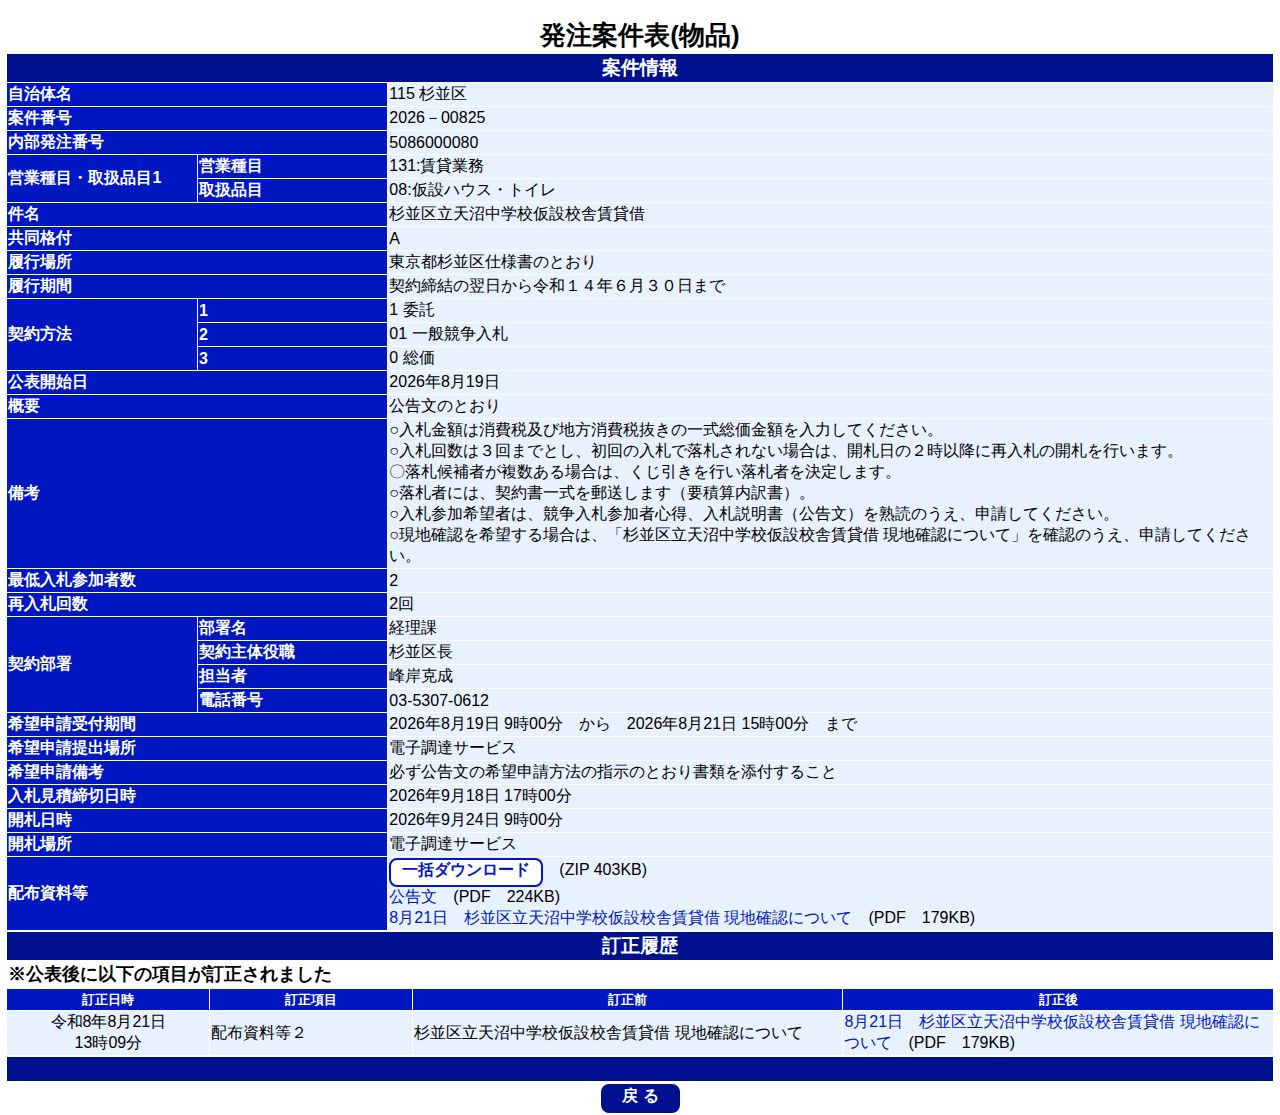
Task: Click the 件名 杉並区立天沼中学校仮設校舎賃貸借
Action: click(x=517, y=214)
